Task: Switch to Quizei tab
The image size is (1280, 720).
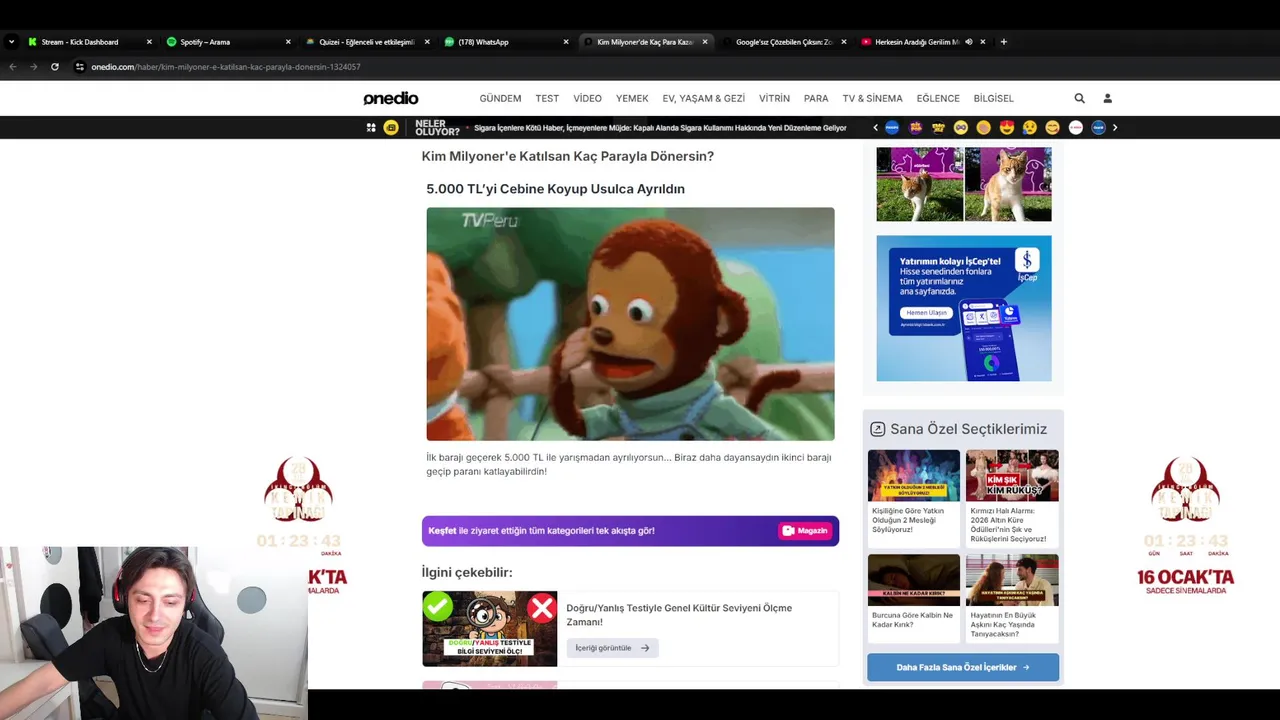Action: [x=366, y=42]
